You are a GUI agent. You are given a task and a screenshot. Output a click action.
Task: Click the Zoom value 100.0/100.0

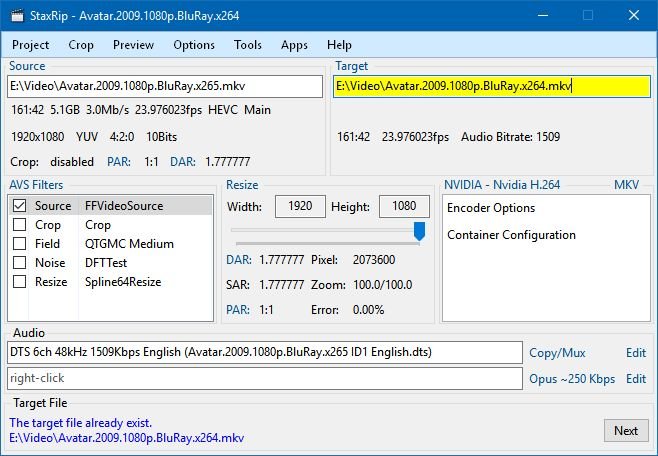click(383, 285)
